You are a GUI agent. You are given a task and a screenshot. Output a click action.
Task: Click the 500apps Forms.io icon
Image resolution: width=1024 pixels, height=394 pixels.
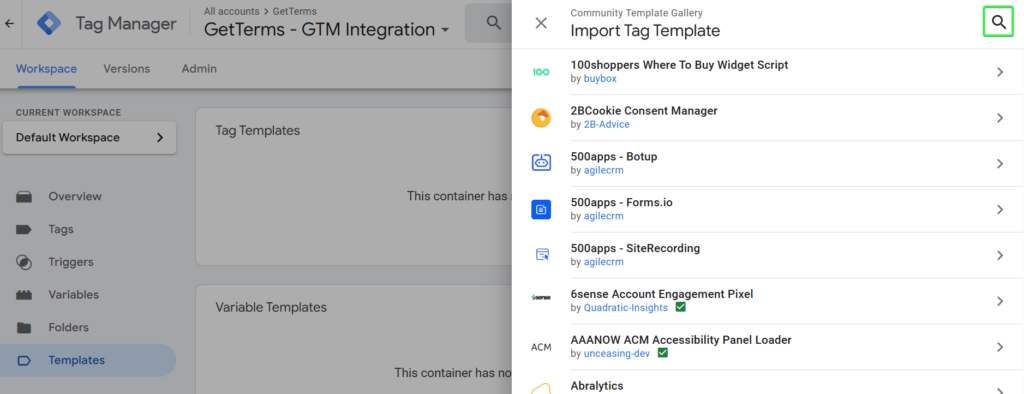point(541,209)
